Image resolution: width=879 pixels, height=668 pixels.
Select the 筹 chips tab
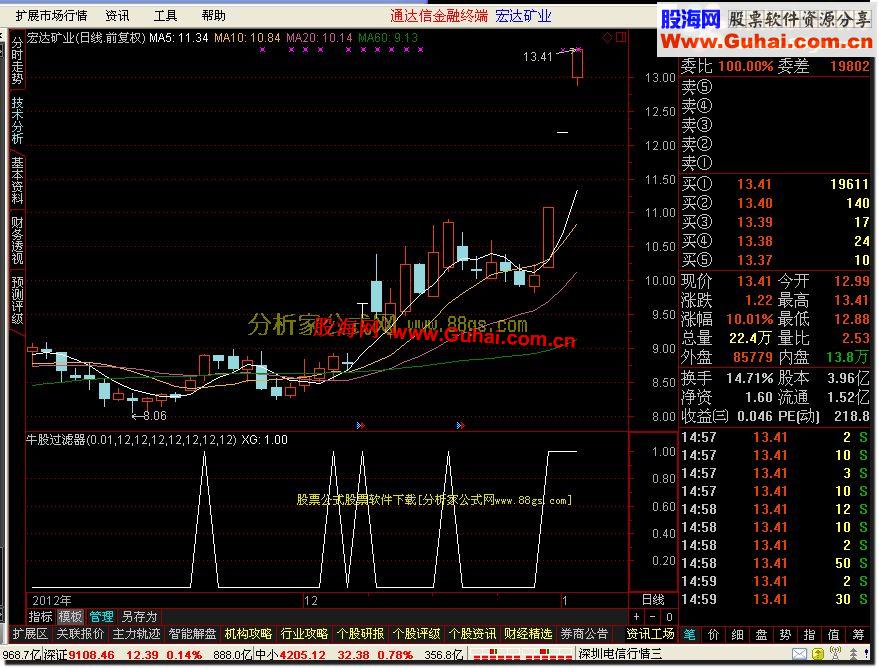(858, 634)
